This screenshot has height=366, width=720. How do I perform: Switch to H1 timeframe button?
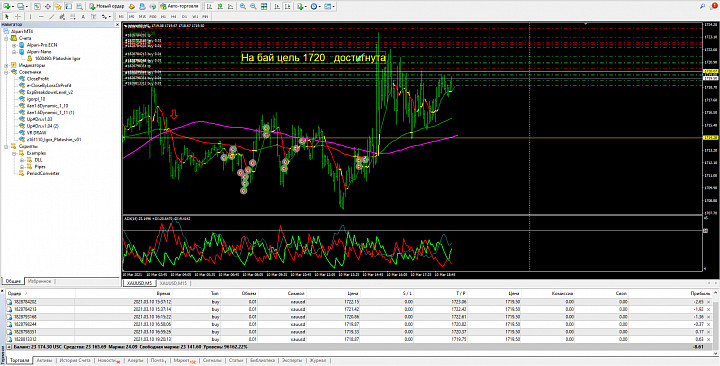pos(163,17)
